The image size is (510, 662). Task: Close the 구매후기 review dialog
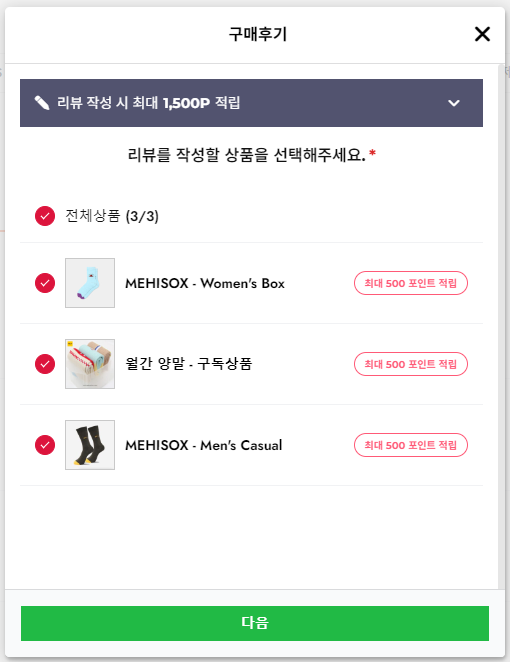tap(482, 34)
